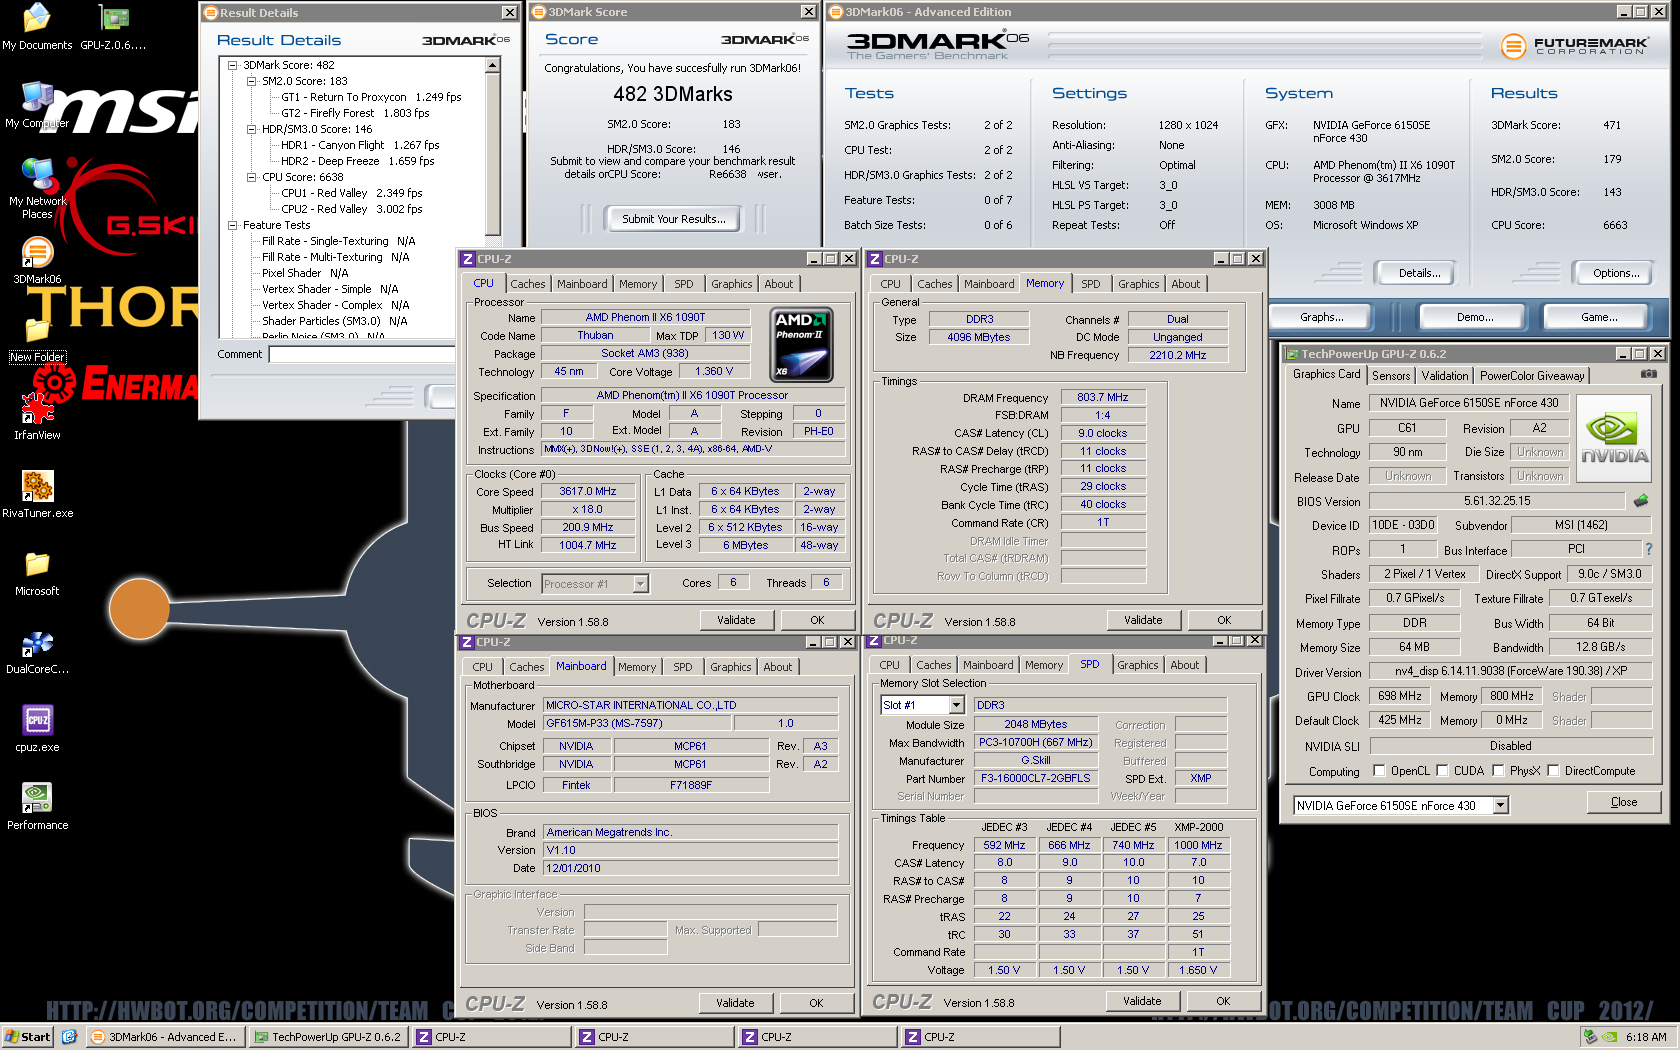
Task: Collapse the HDR/SM3.0 Score: 146 tree node
Action: (x=252, y=129)
